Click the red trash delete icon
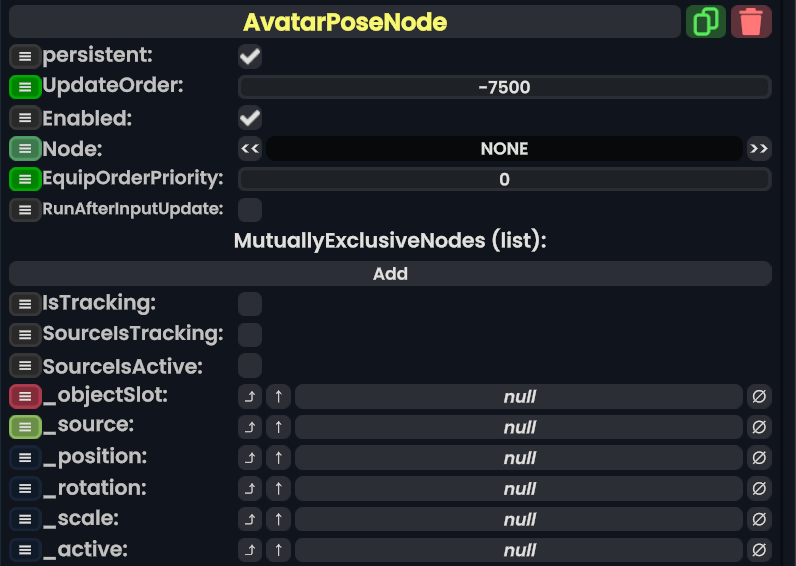The image size is (796, 566). 751,22
